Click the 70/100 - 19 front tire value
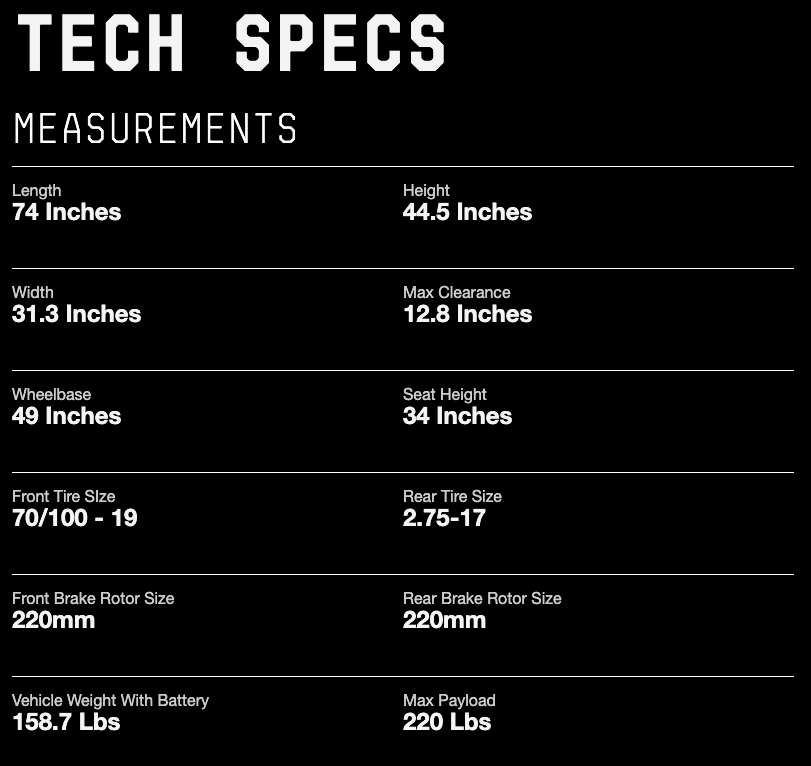 pyautogui.click(x=75, y=518)
